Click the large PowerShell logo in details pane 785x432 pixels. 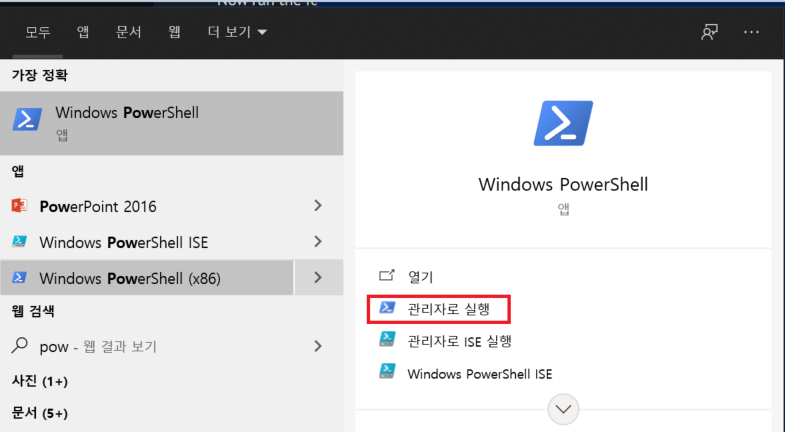[x=563, y=123]
